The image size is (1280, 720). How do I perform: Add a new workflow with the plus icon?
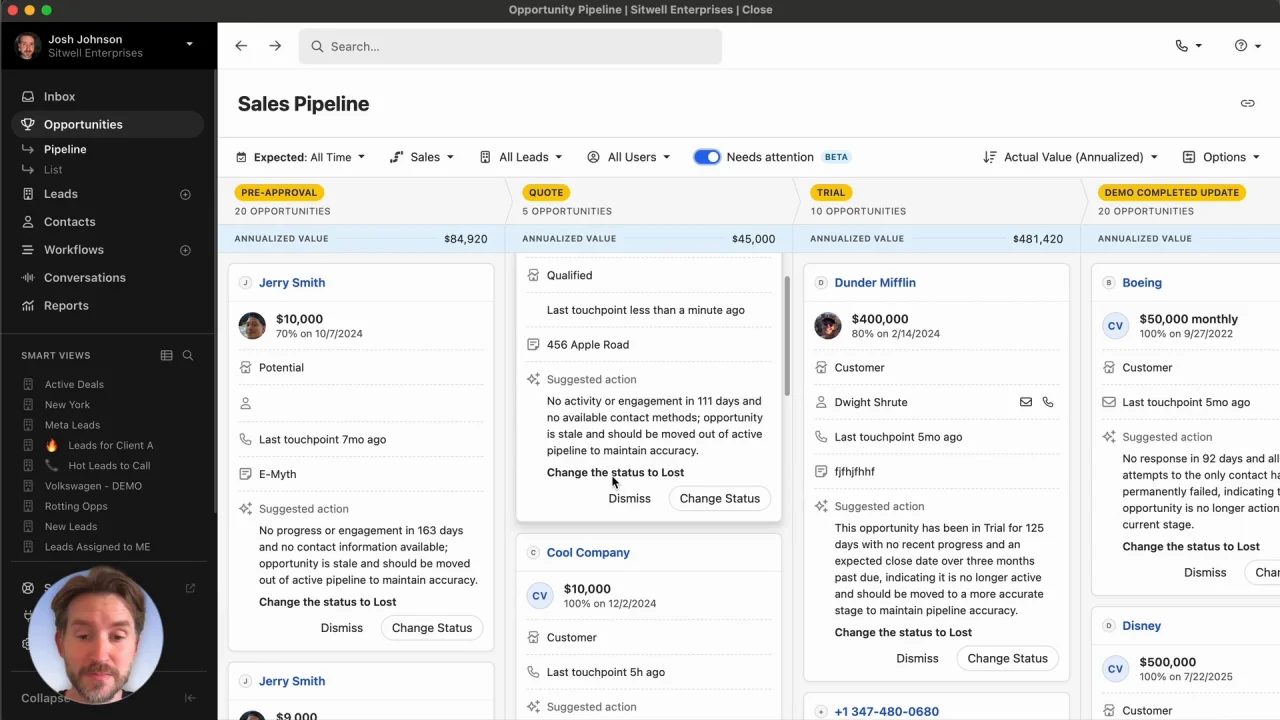click(185, 250)
